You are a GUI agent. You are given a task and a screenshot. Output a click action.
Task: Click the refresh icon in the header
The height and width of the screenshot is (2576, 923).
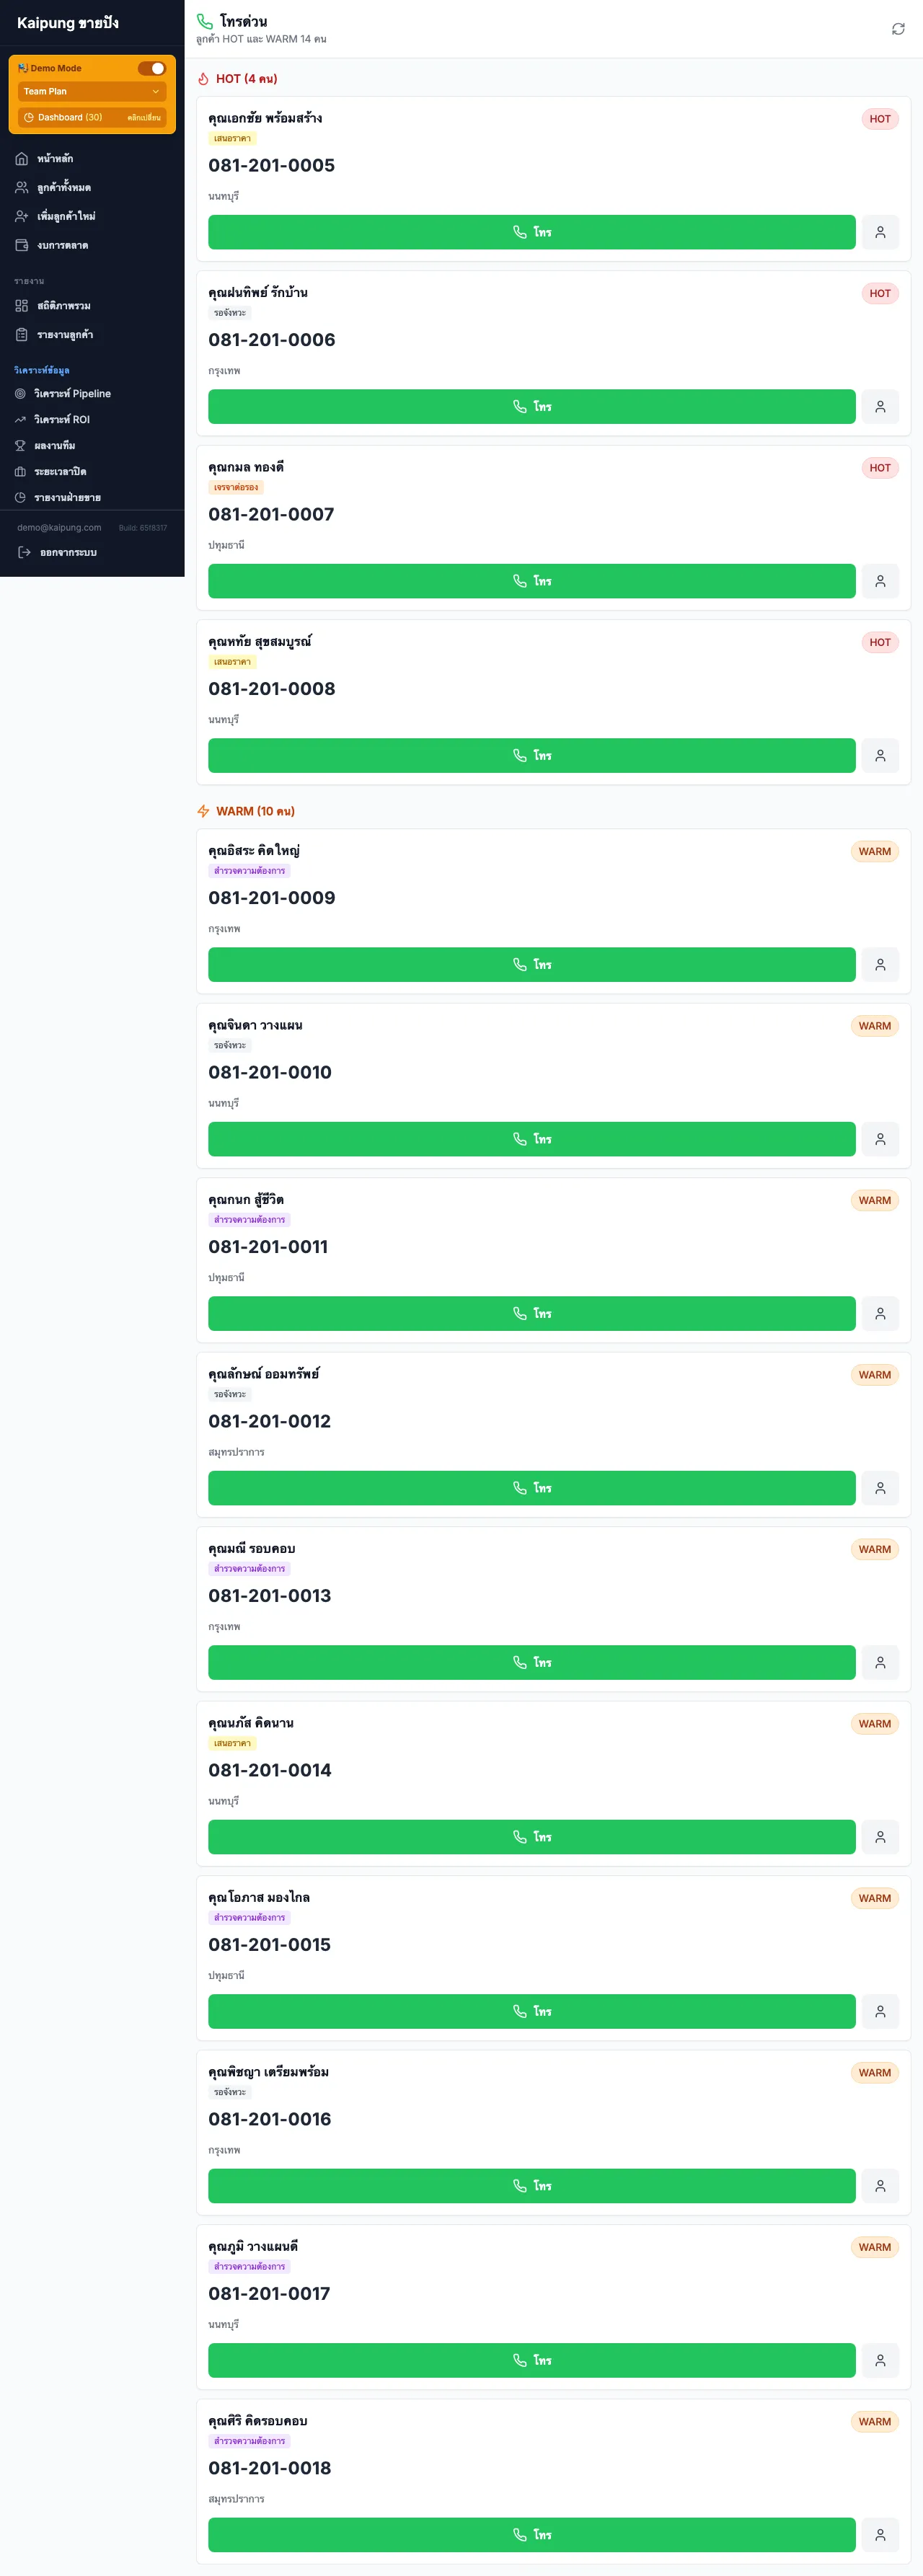[898, 29]
